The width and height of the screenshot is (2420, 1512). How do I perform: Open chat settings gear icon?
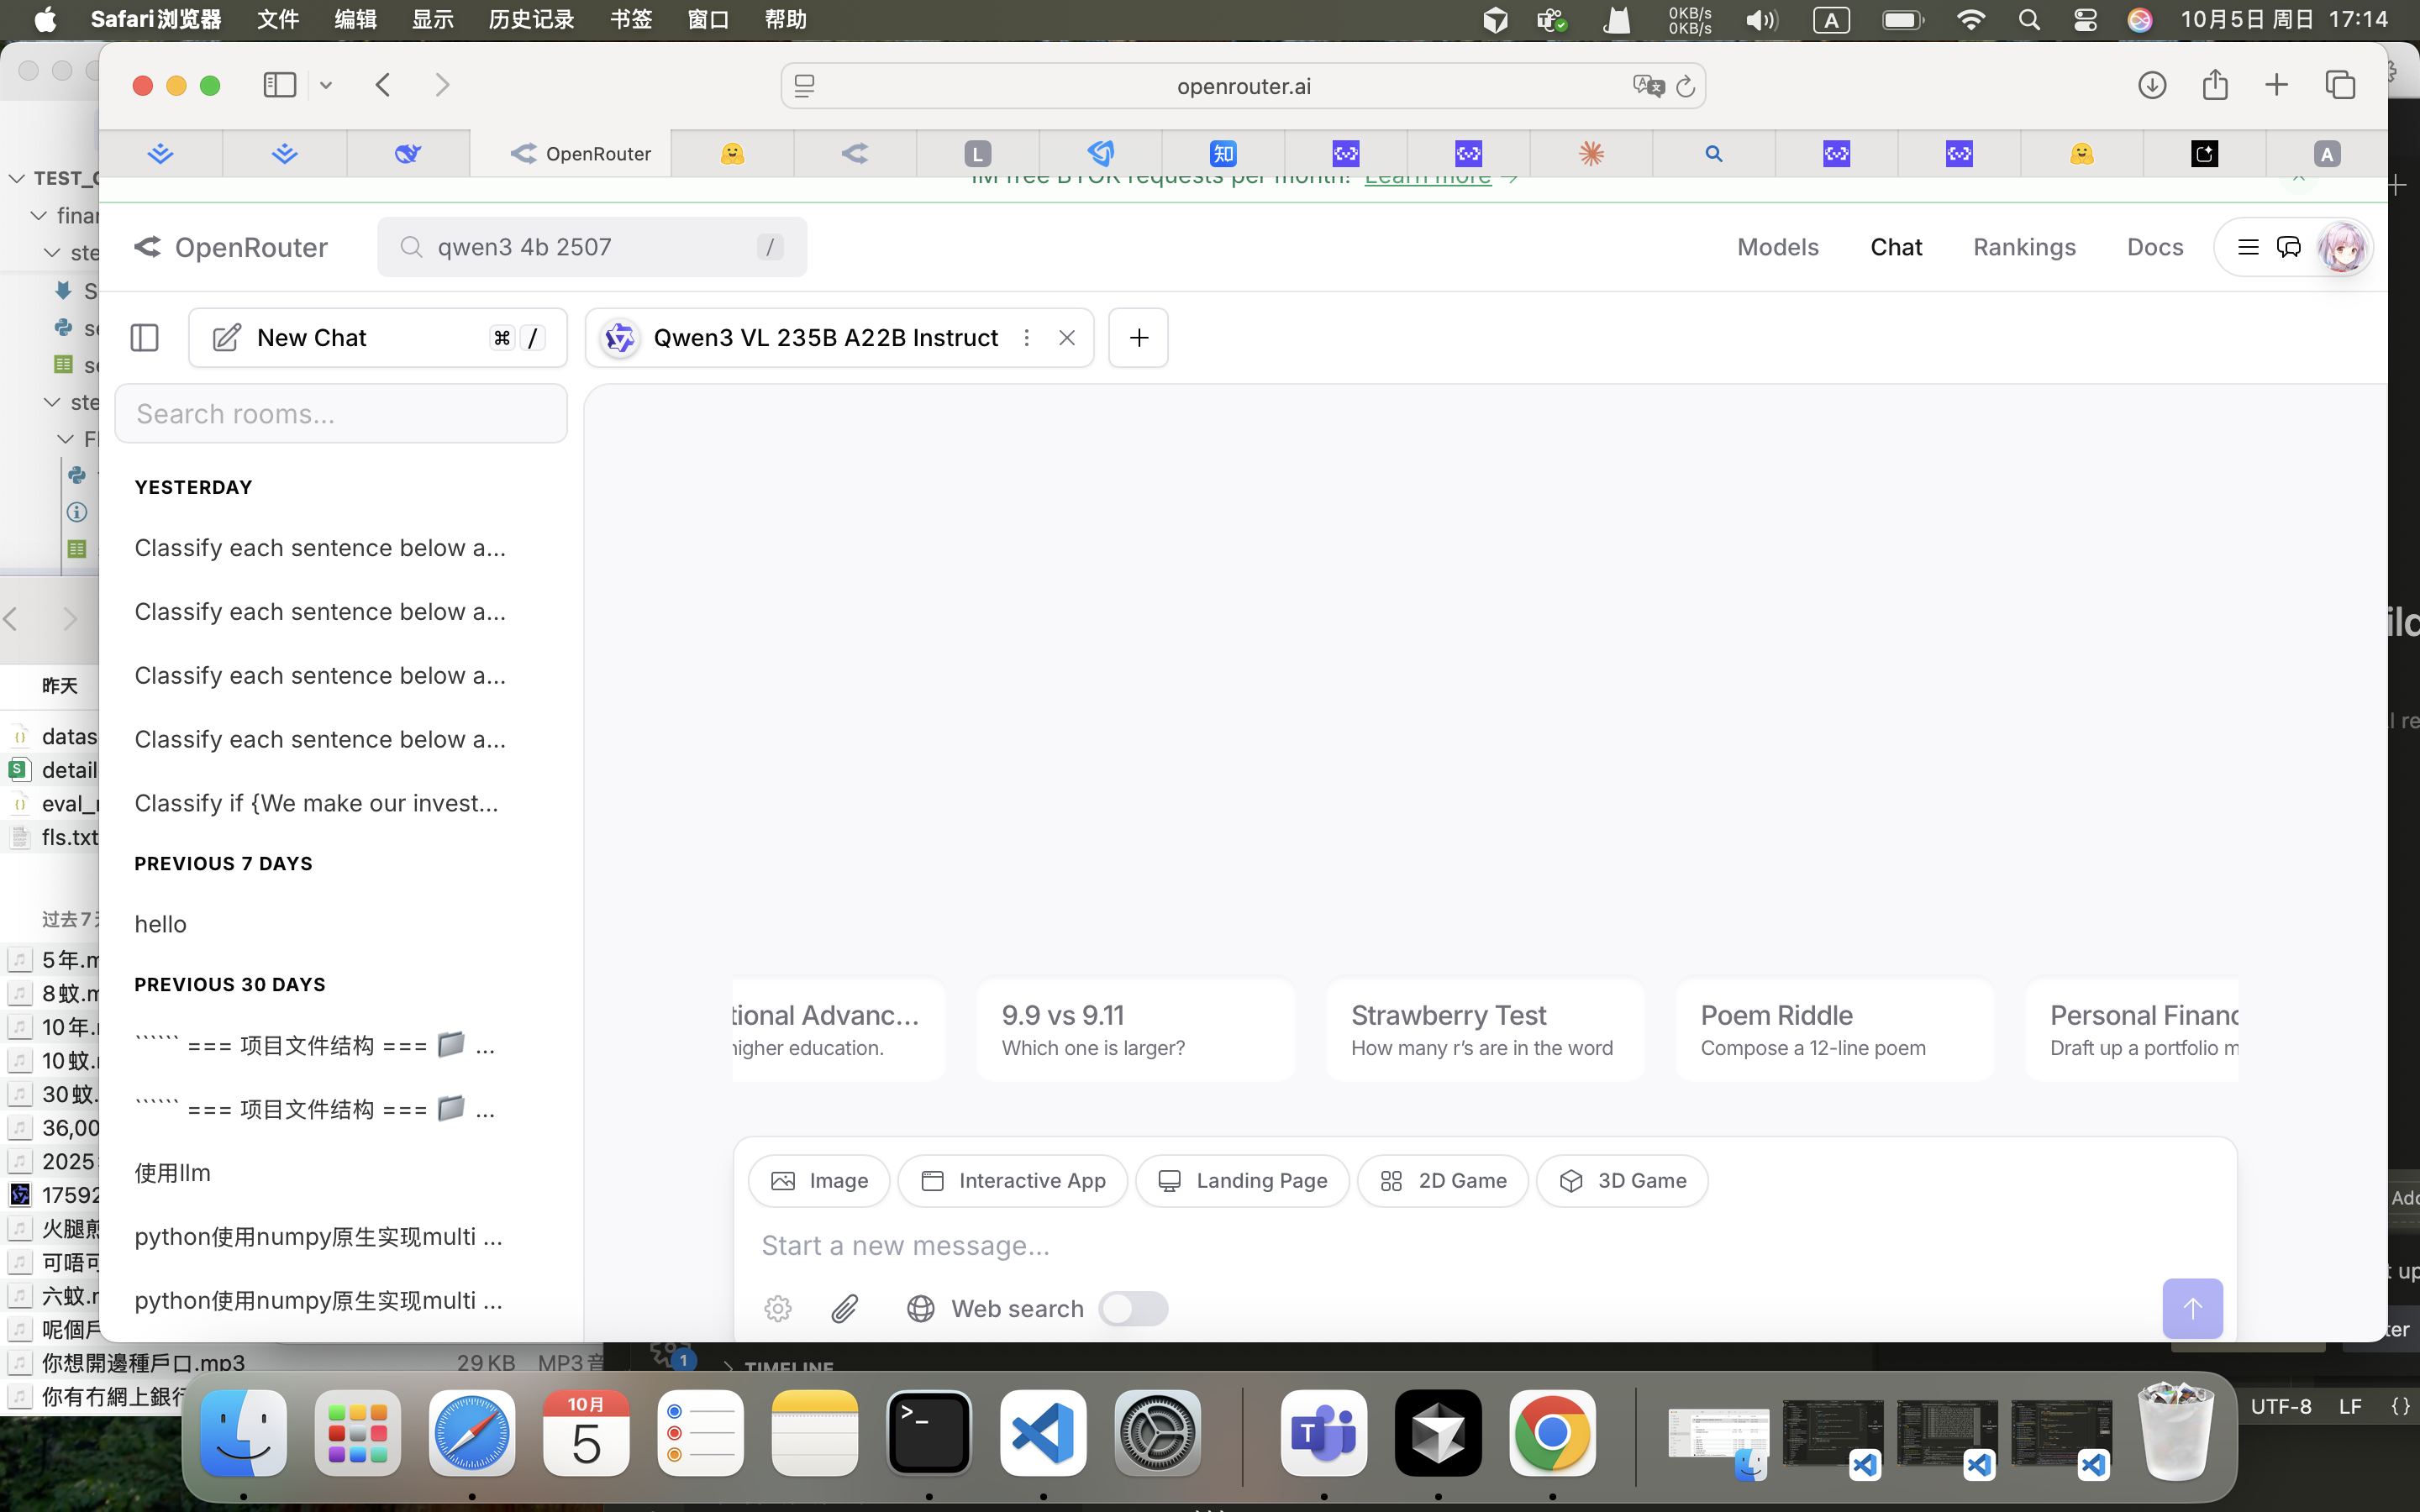[x=778, y=1308]
